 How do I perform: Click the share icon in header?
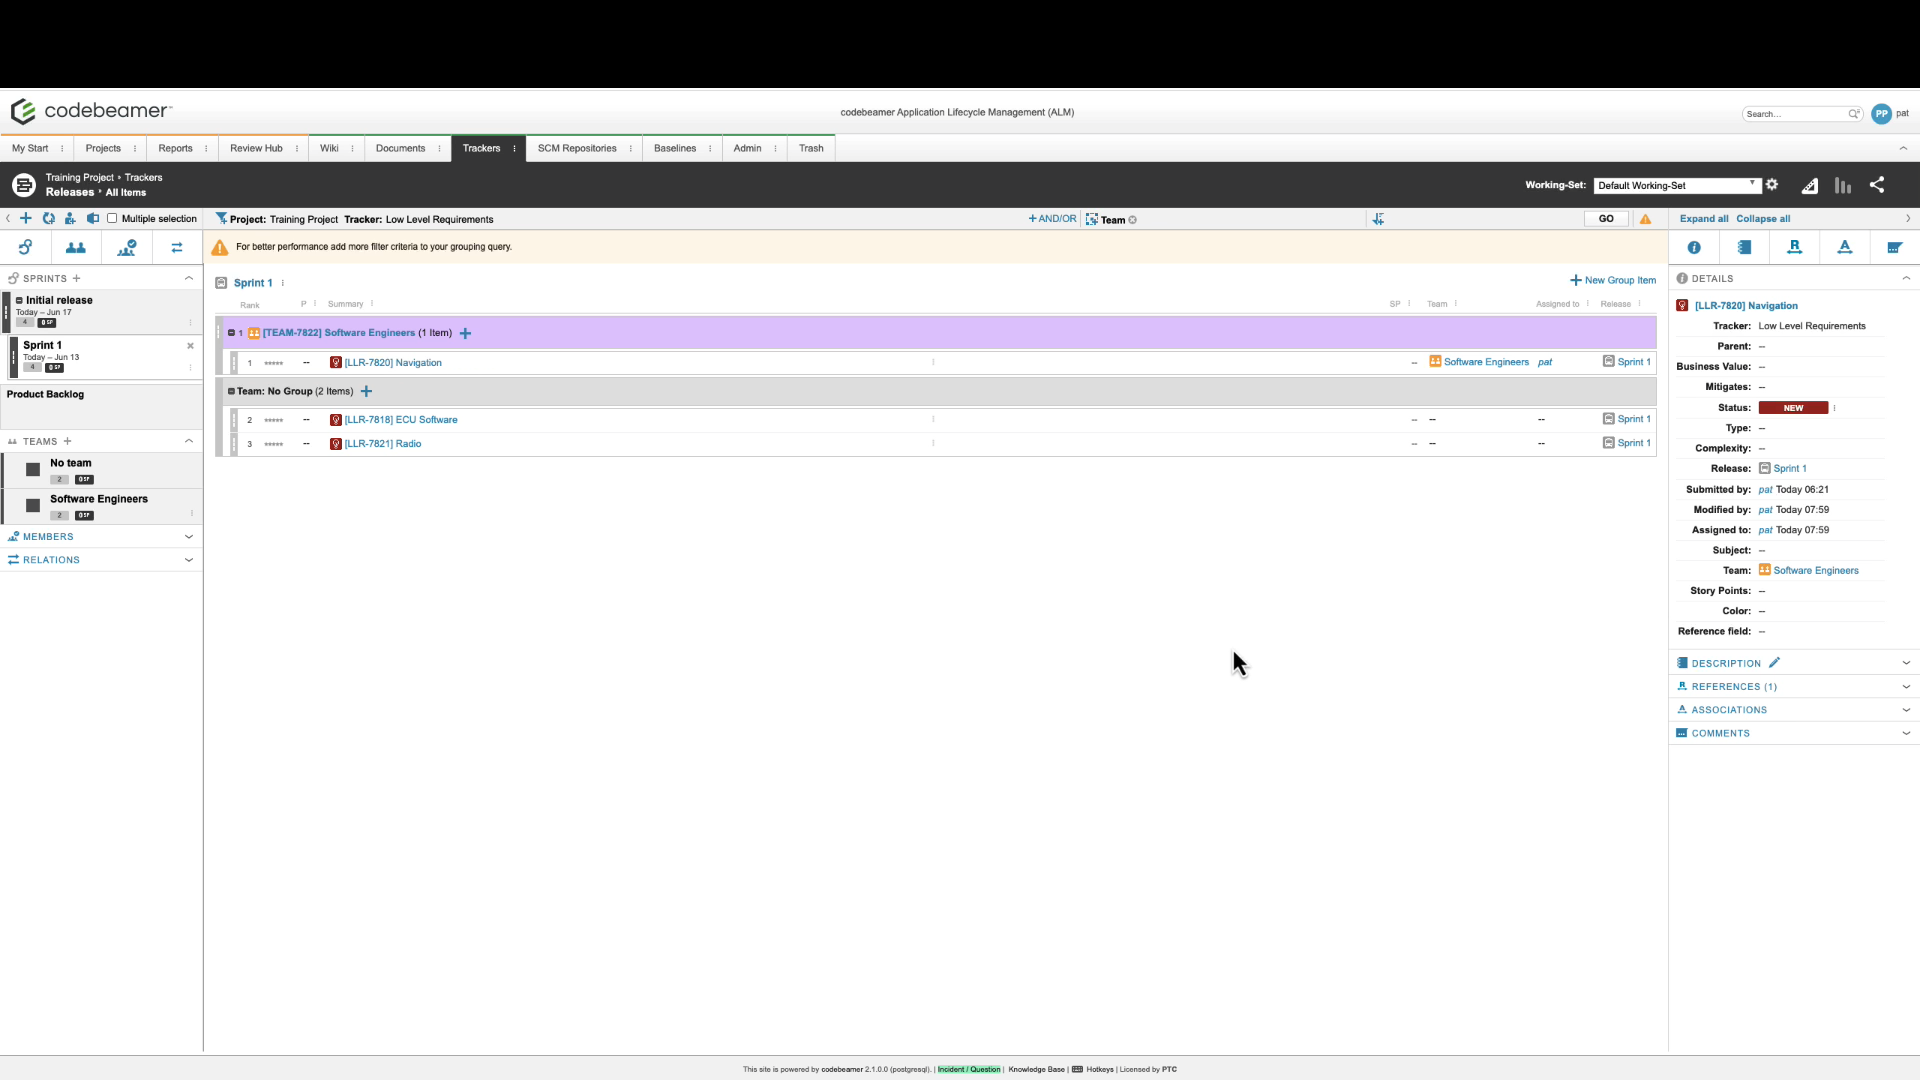click(x=1877, y=185)
